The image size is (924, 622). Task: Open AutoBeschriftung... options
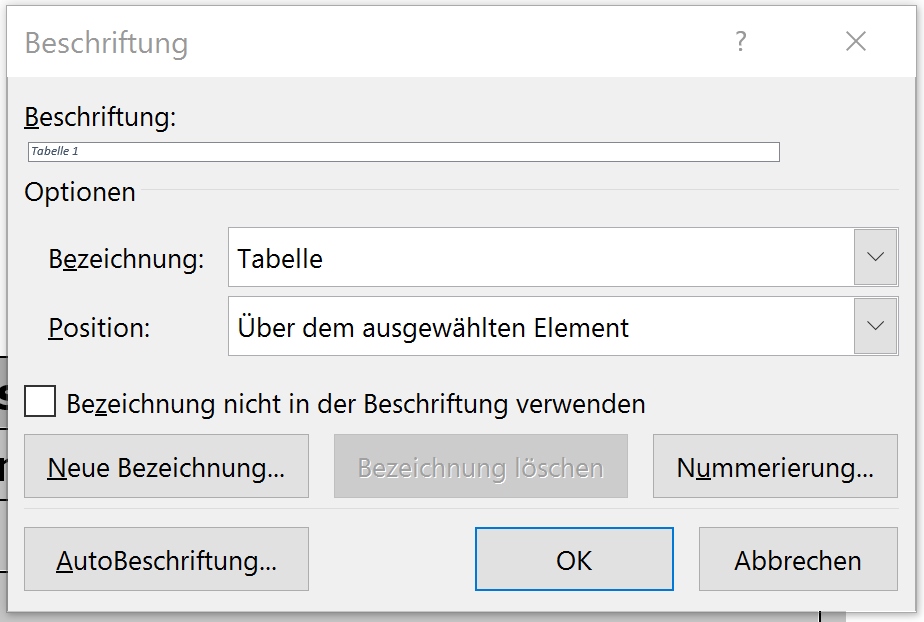(166, 559)
